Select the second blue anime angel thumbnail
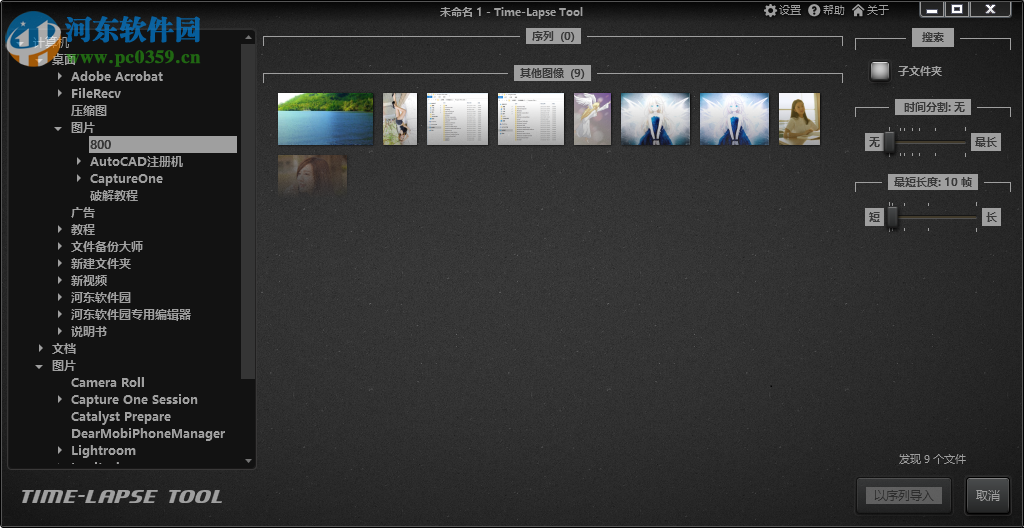1024x528 pixels. tap(735, 119)
